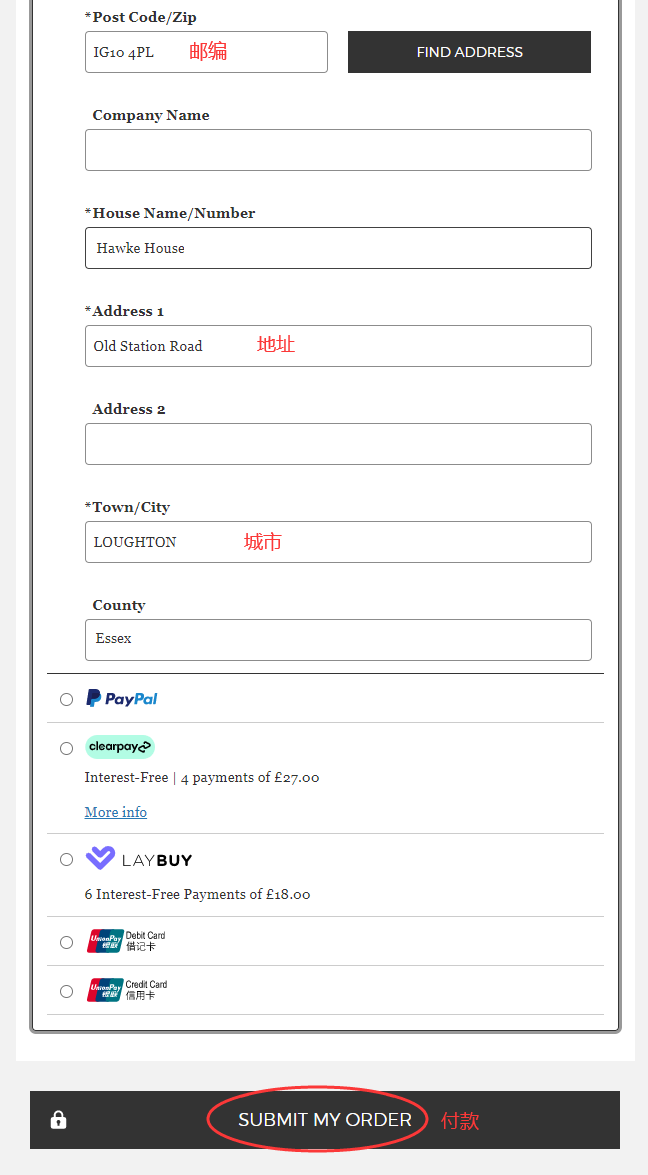Click the FIND ADDRESS button
The width and height of the screenshot is (648, 1175).
pyautogui.click(x=470, y=52)
